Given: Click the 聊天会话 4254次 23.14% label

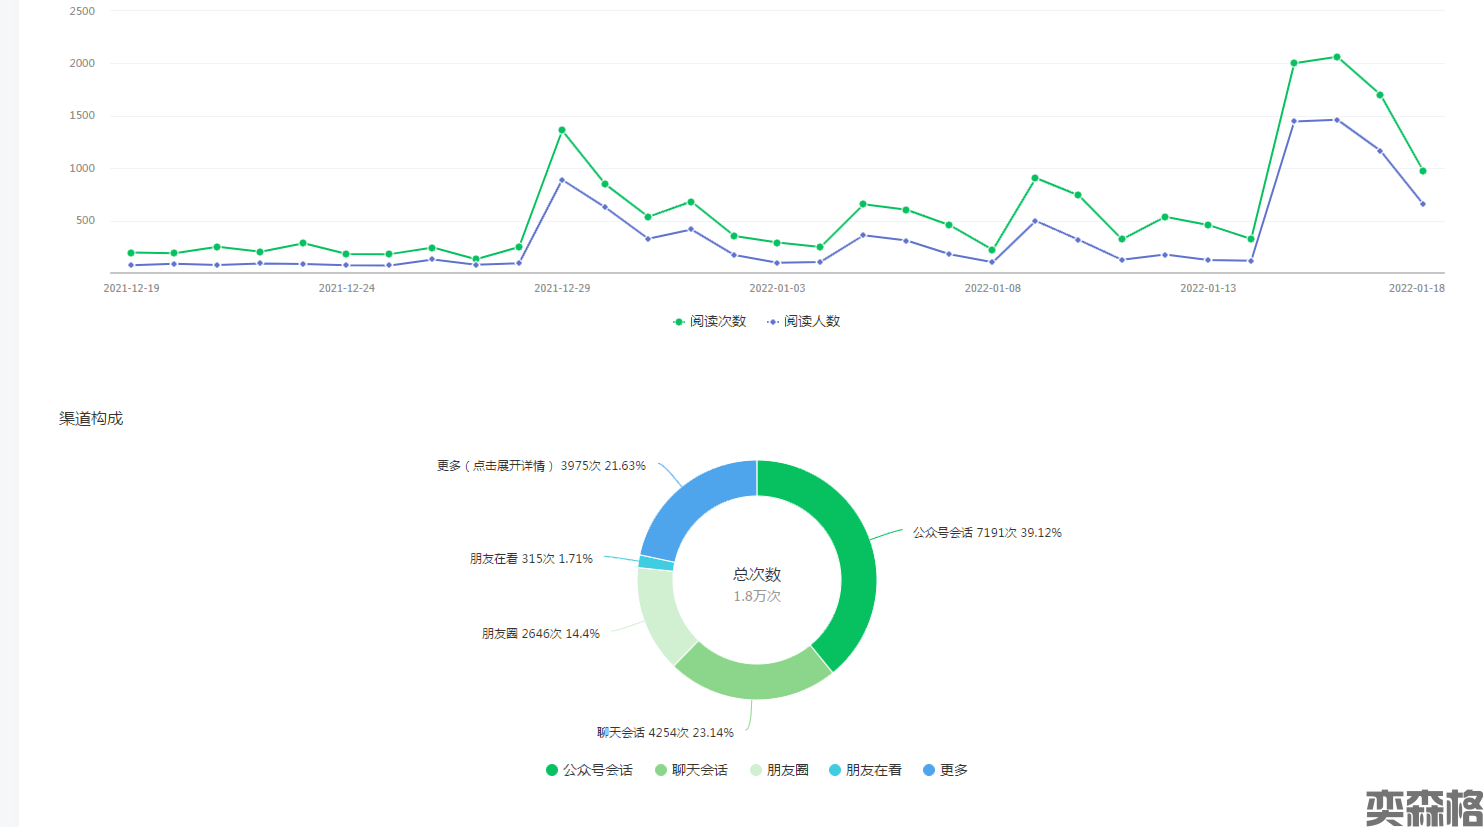Looking at the screenshot, I should pos(665,733).
